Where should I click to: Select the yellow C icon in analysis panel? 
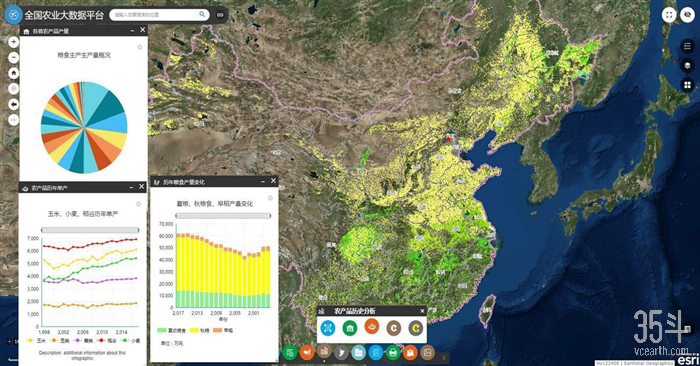pyautogui.click(x=416, y=328)
